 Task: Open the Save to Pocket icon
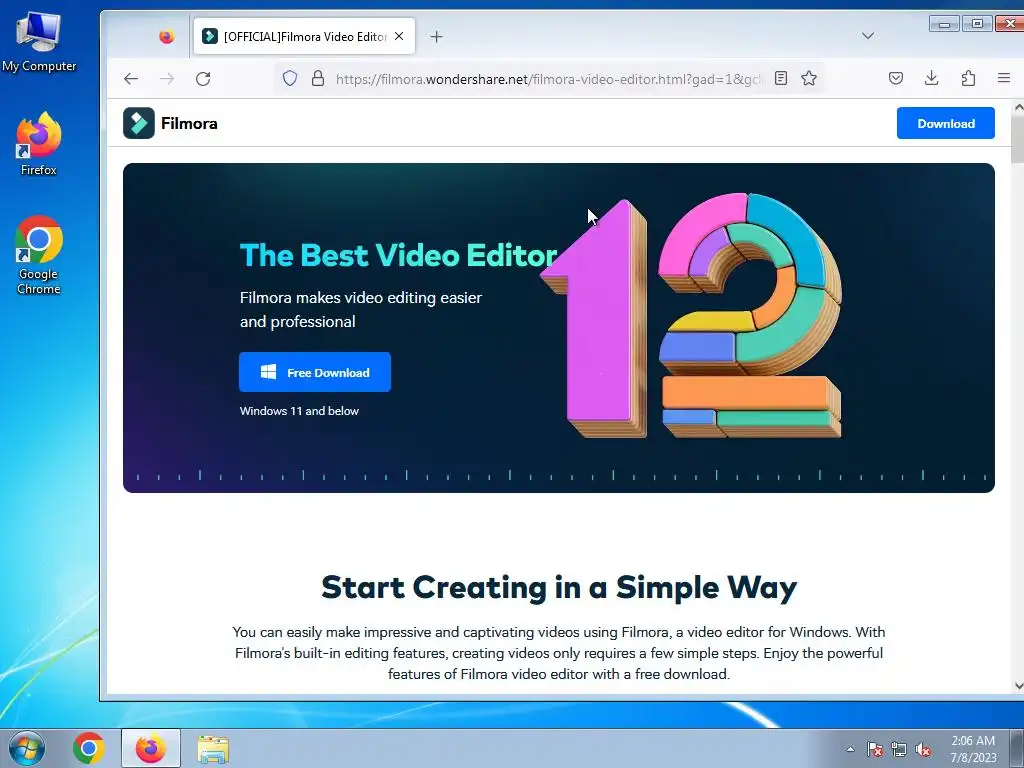896,78
